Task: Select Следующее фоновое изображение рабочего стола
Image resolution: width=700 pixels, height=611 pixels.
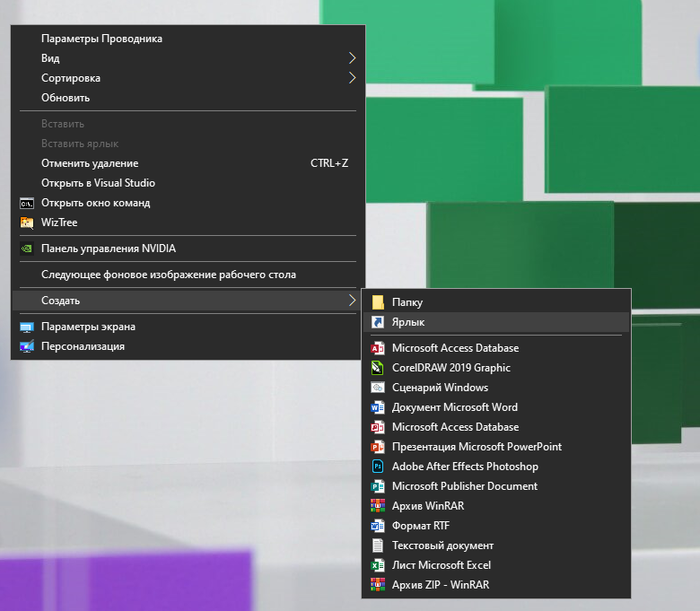Action: click(188, 274)
